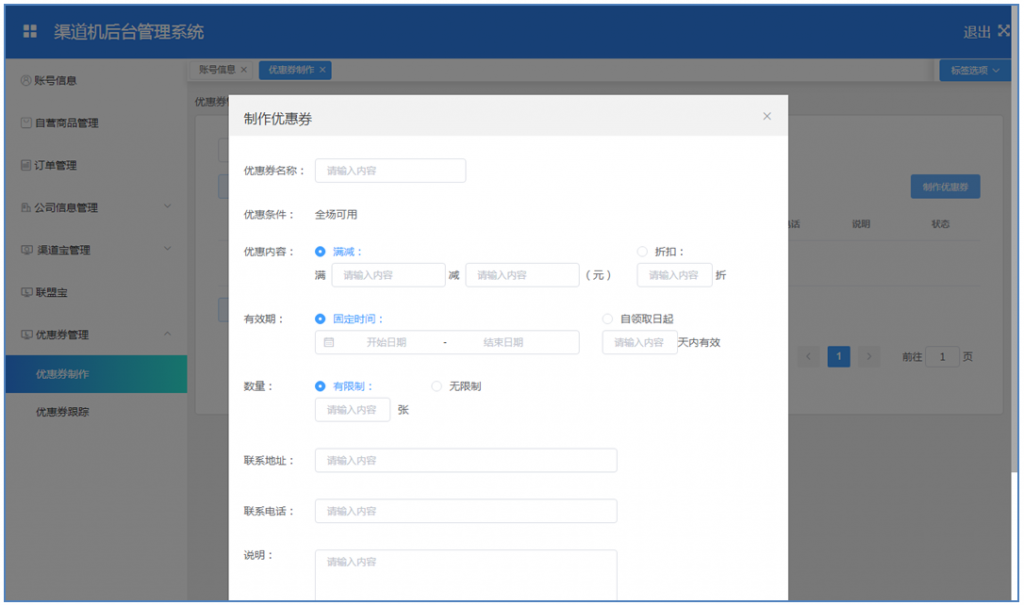This screenshot has height=605, width=1024.
Task: Click the calendar icon in date range
Action: (x=329, y=342)
